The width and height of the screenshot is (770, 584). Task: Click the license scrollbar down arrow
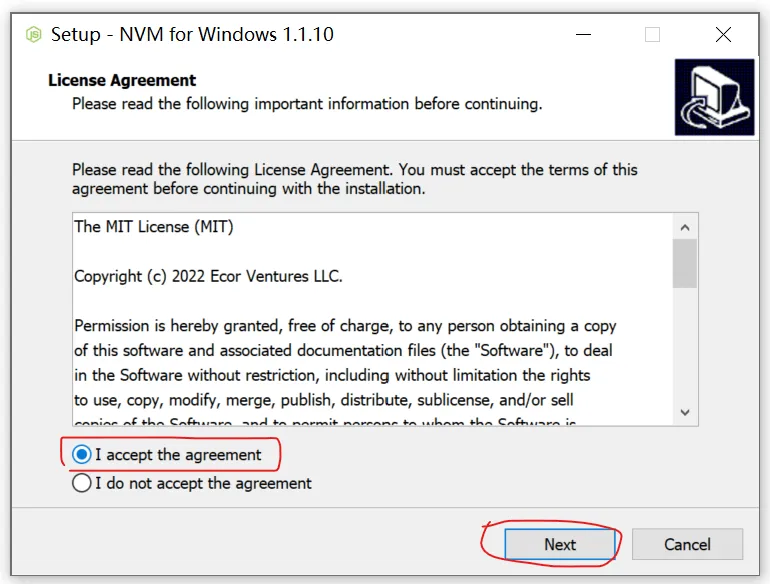pos(685,412)
